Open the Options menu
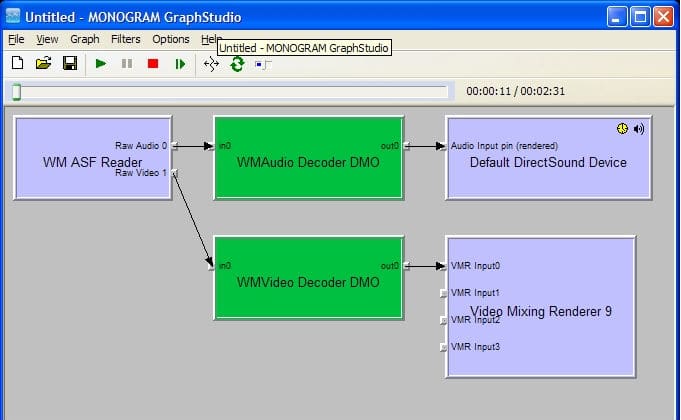The height and width of the screenshot is (420, 681). 171,39
